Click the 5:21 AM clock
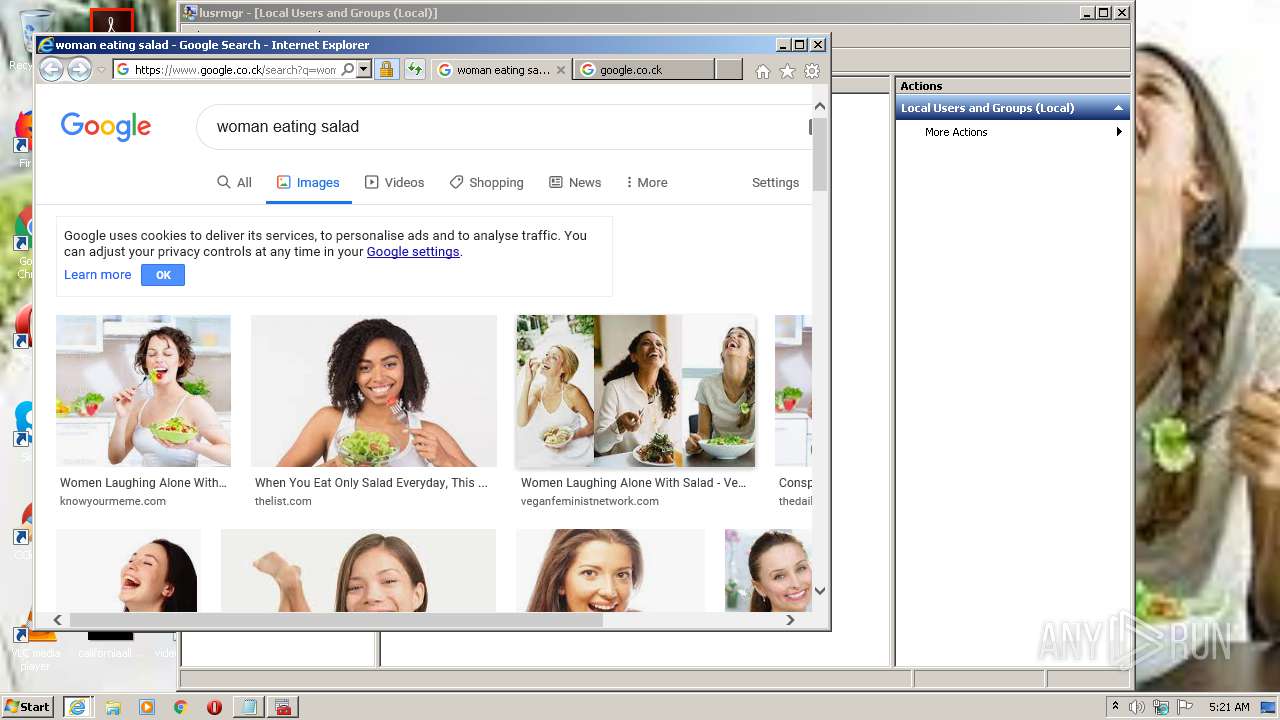Screen dimensions: 1280x720 pos(1229,707)
